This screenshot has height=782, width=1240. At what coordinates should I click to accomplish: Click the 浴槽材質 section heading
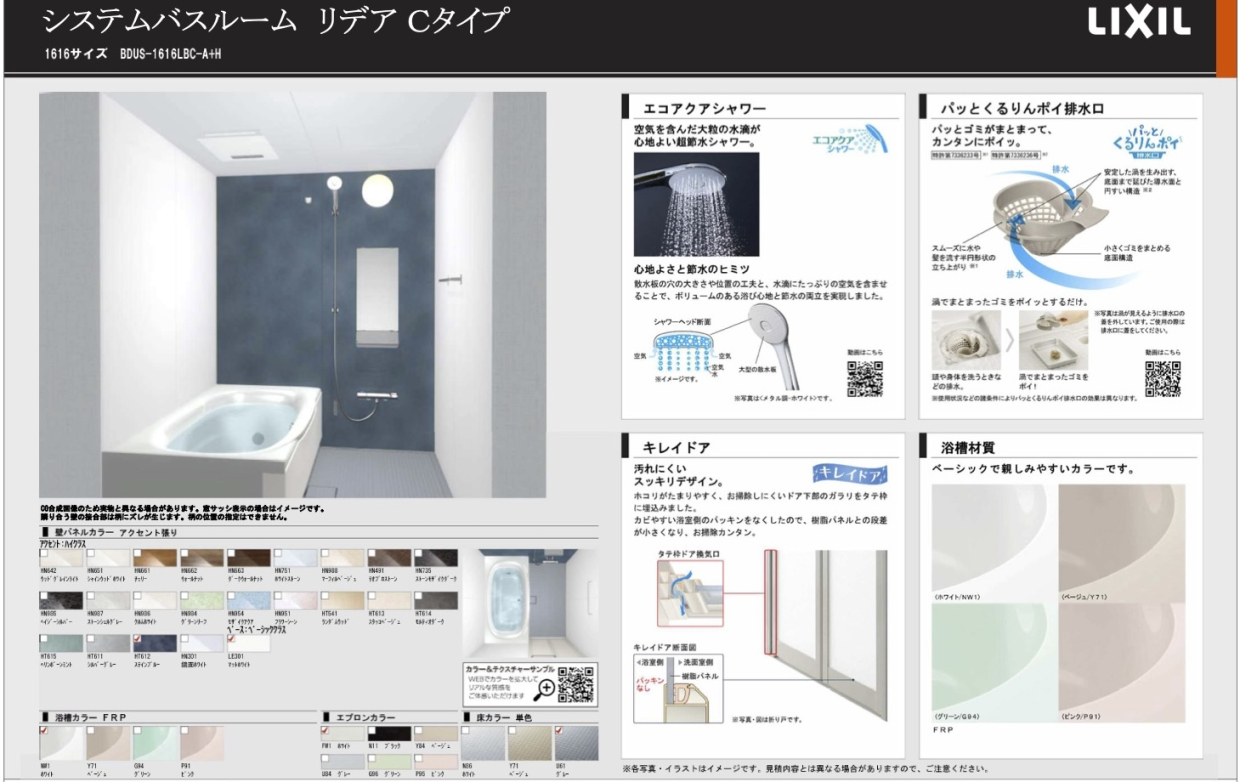(968, 447)
